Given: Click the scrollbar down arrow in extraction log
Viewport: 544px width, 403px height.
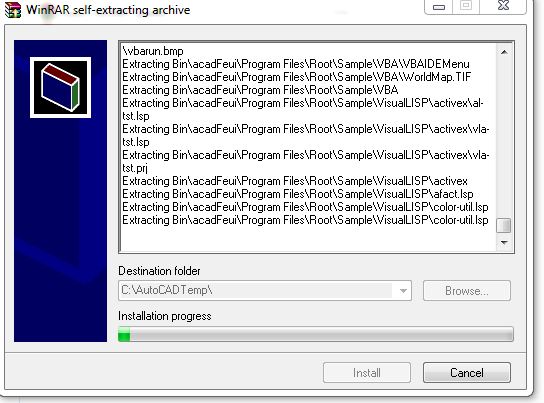Looking at the screenshot, I should [x=504, y=242].
